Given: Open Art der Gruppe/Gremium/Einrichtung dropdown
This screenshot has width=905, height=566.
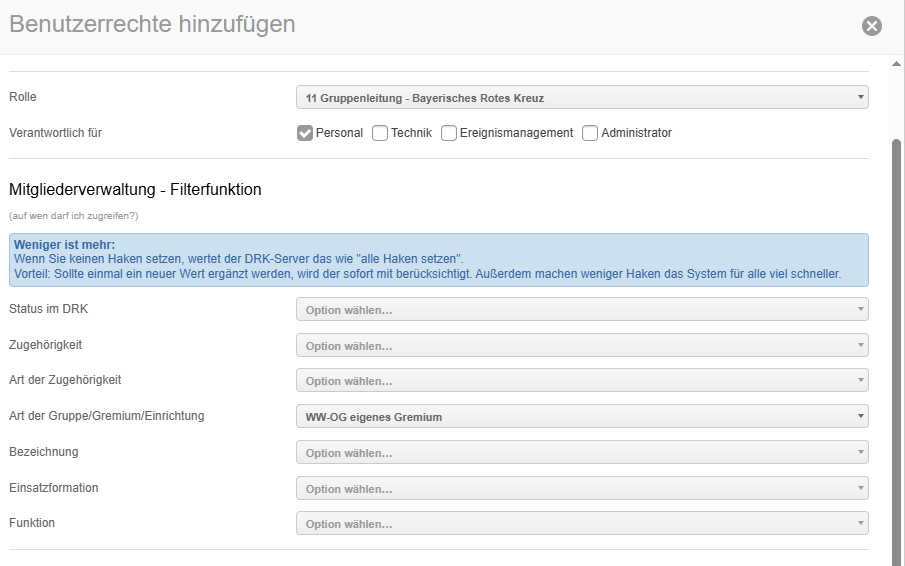Looking at the screenshot, I should pyautogui.click(x=581, y=416).
